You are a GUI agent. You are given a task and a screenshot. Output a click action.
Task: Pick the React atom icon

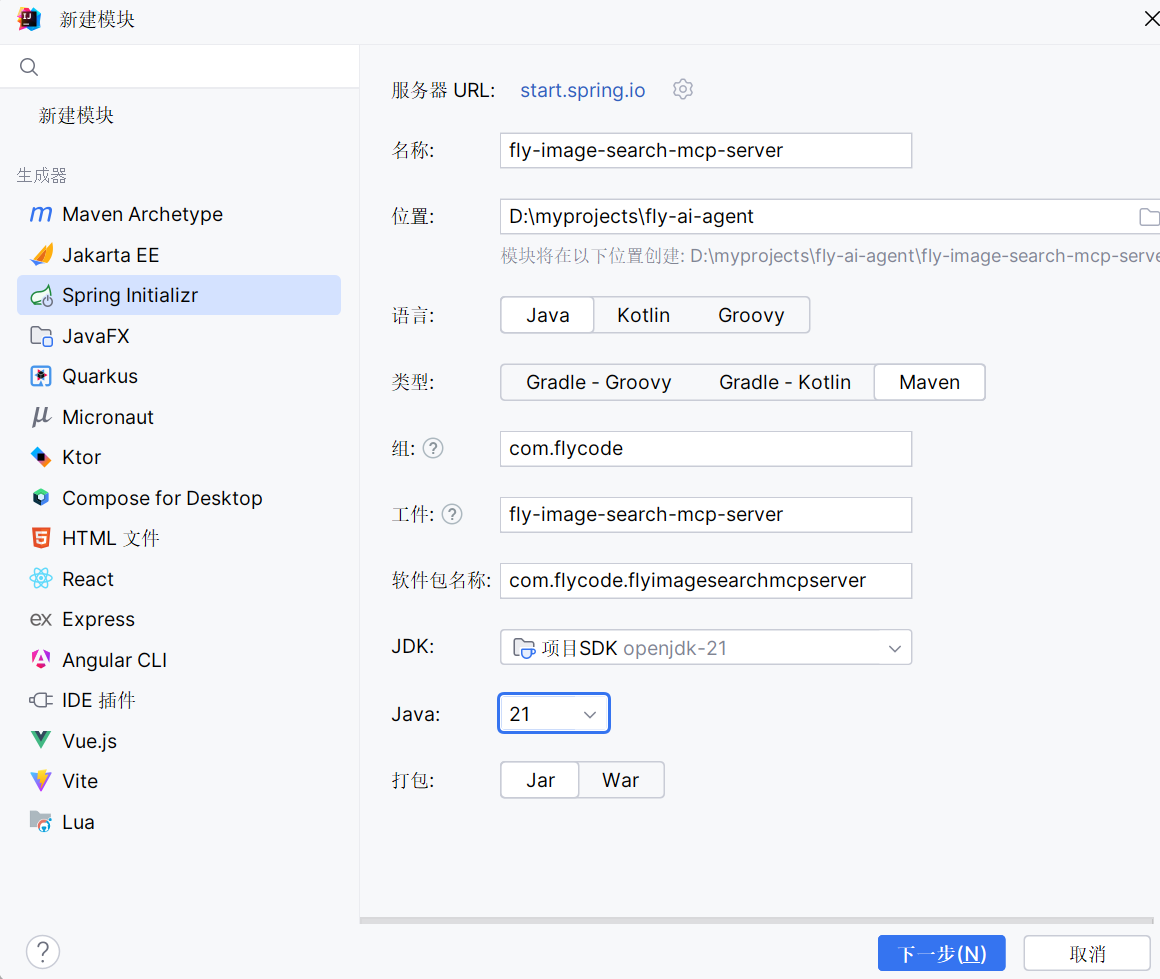pos(41,579)
